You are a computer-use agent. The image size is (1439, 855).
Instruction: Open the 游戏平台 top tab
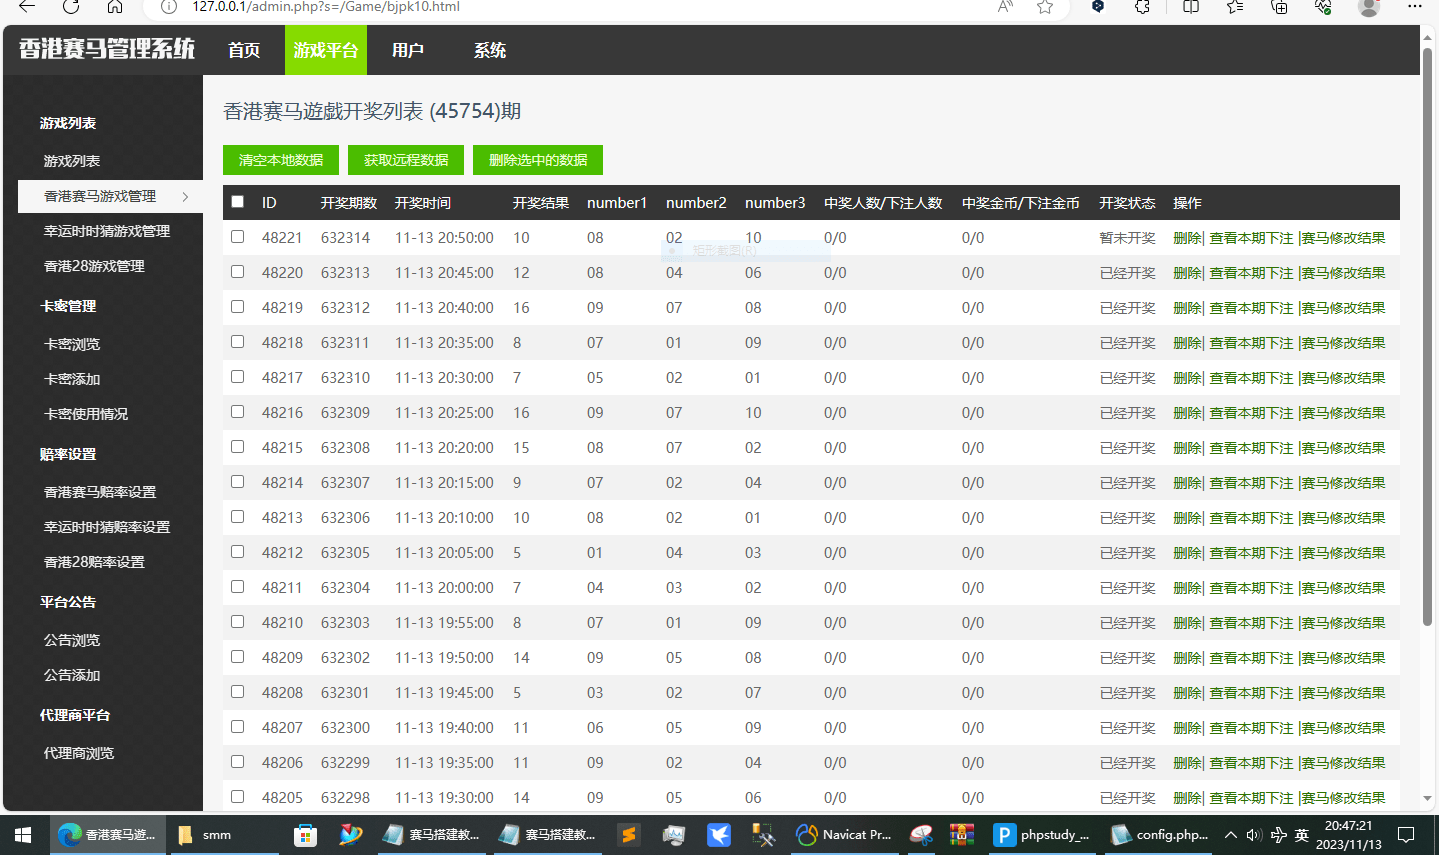pyautogui.click(x=326, y=50)
